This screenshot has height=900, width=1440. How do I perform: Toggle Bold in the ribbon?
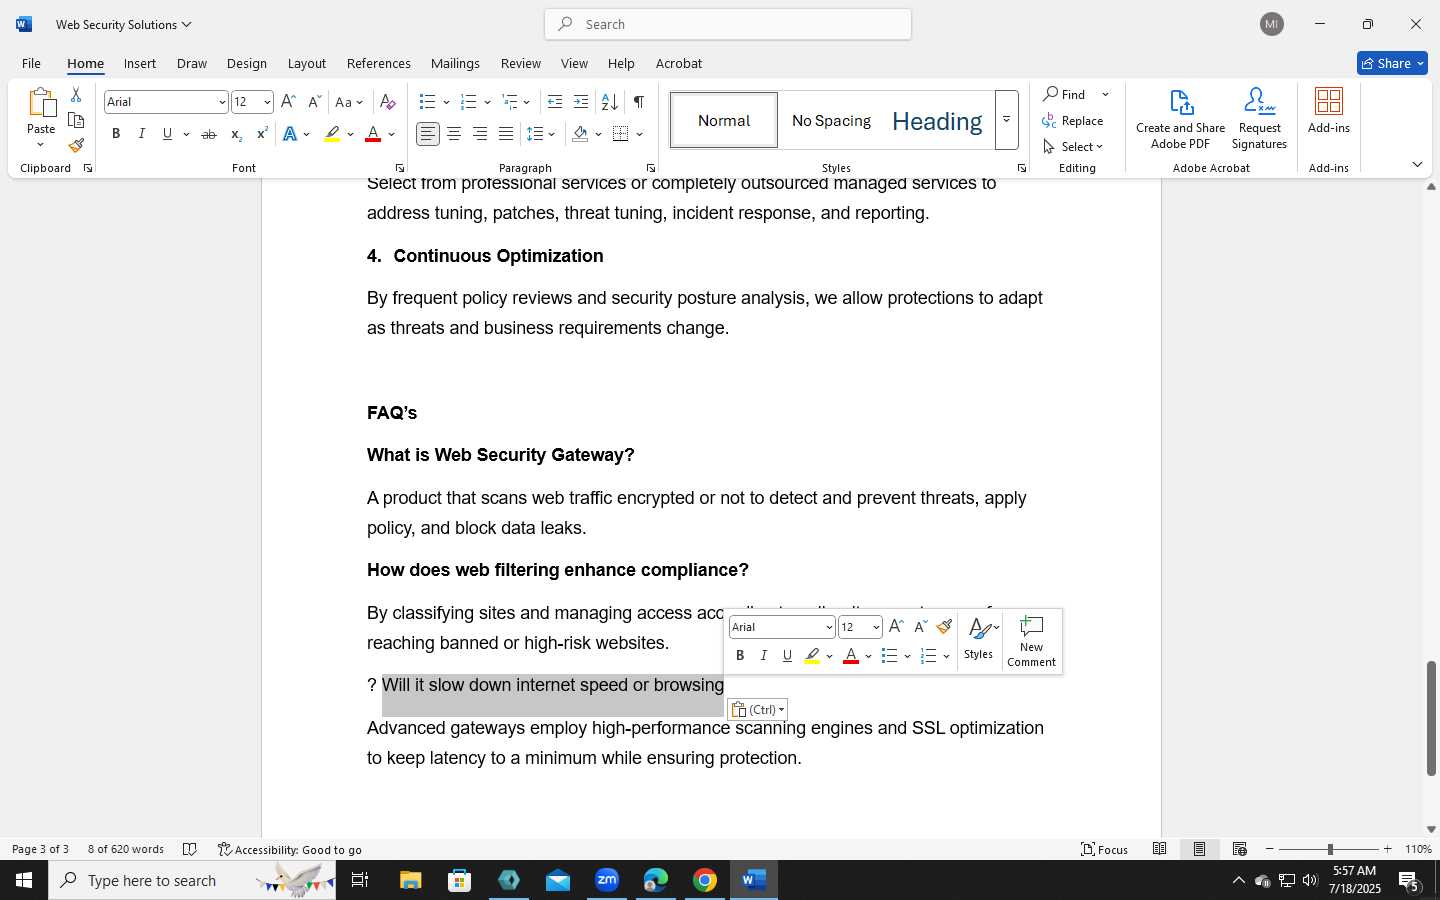(116, 134)
